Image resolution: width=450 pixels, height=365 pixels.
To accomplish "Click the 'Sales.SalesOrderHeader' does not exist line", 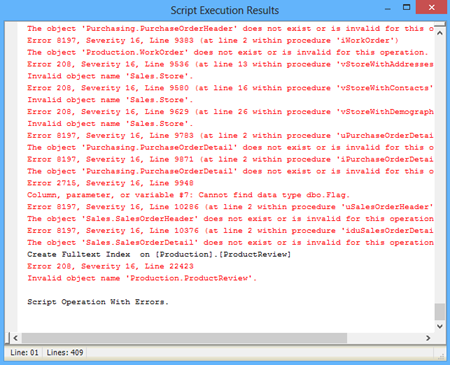I will coord(230,219).
